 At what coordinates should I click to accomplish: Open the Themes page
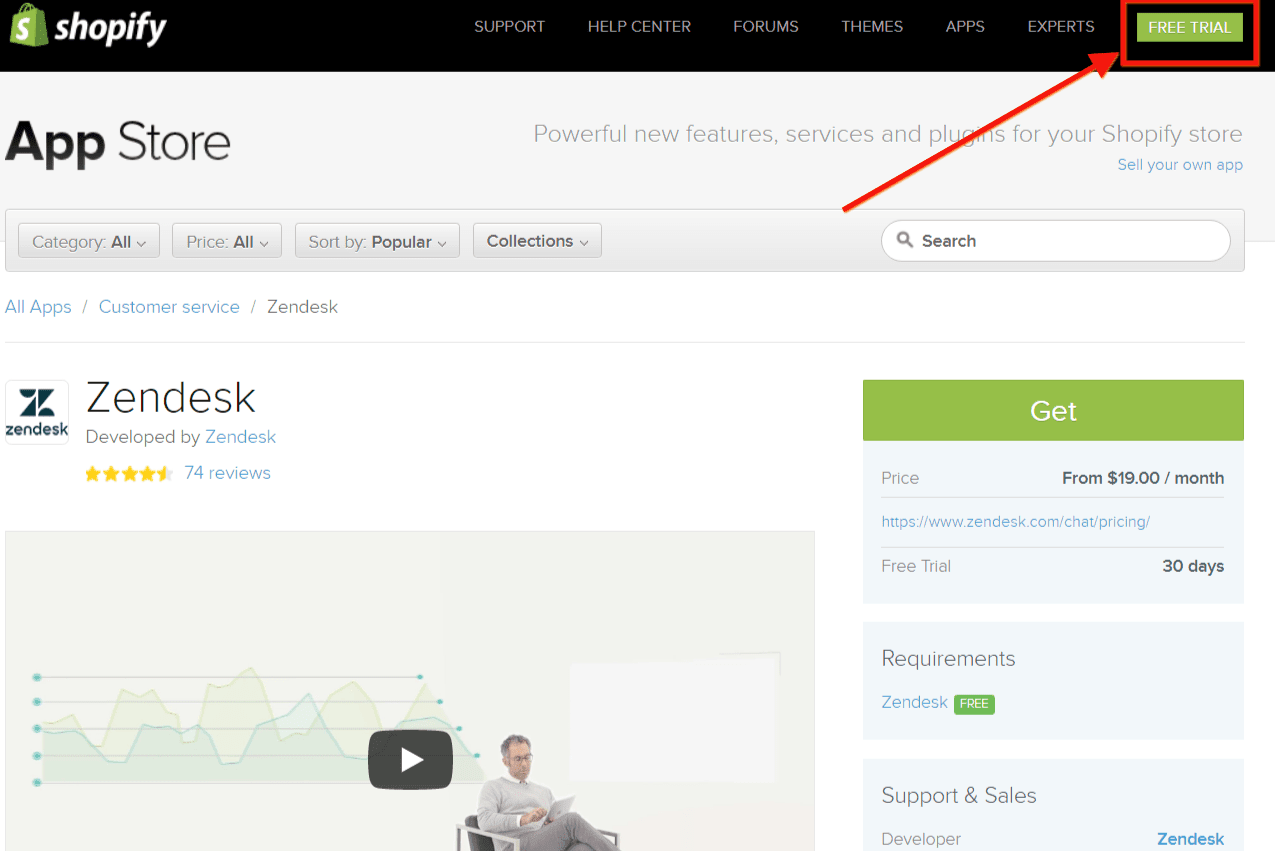[x=872, y=27]
